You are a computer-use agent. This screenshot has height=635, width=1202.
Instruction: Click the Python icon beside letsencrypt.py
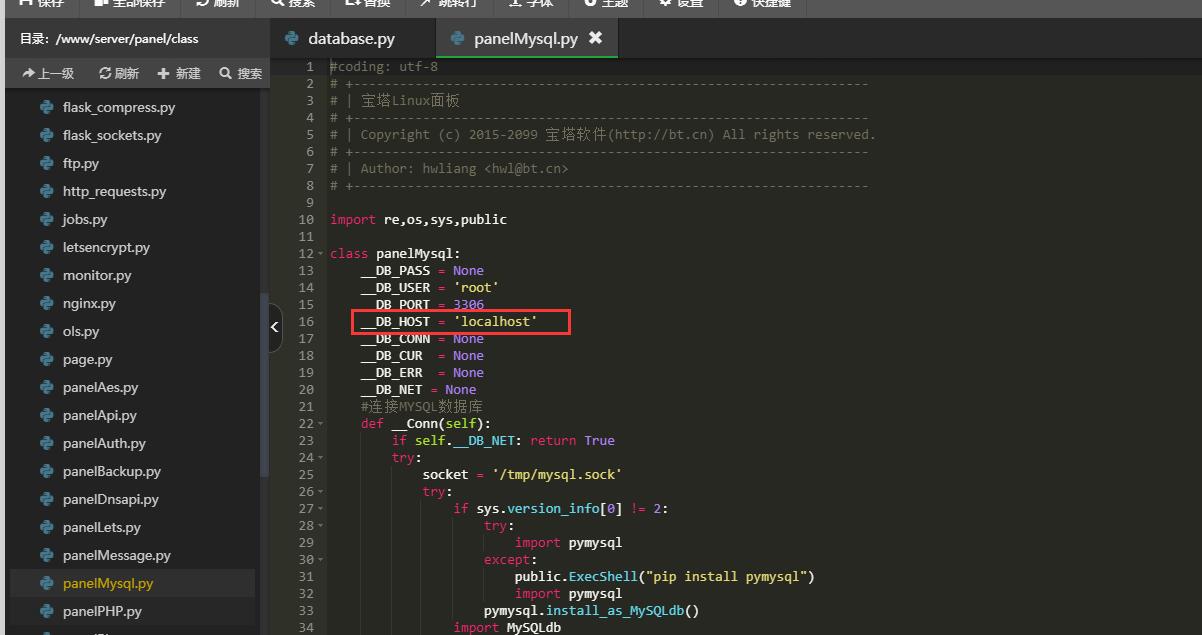point(46,247)
